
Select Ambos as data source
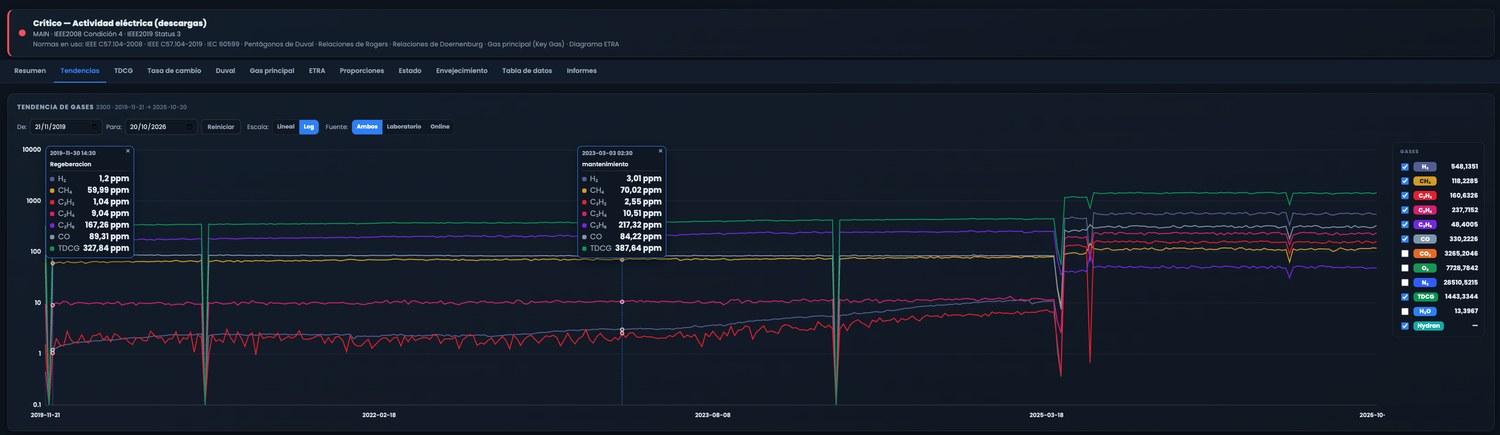[367, 127]
